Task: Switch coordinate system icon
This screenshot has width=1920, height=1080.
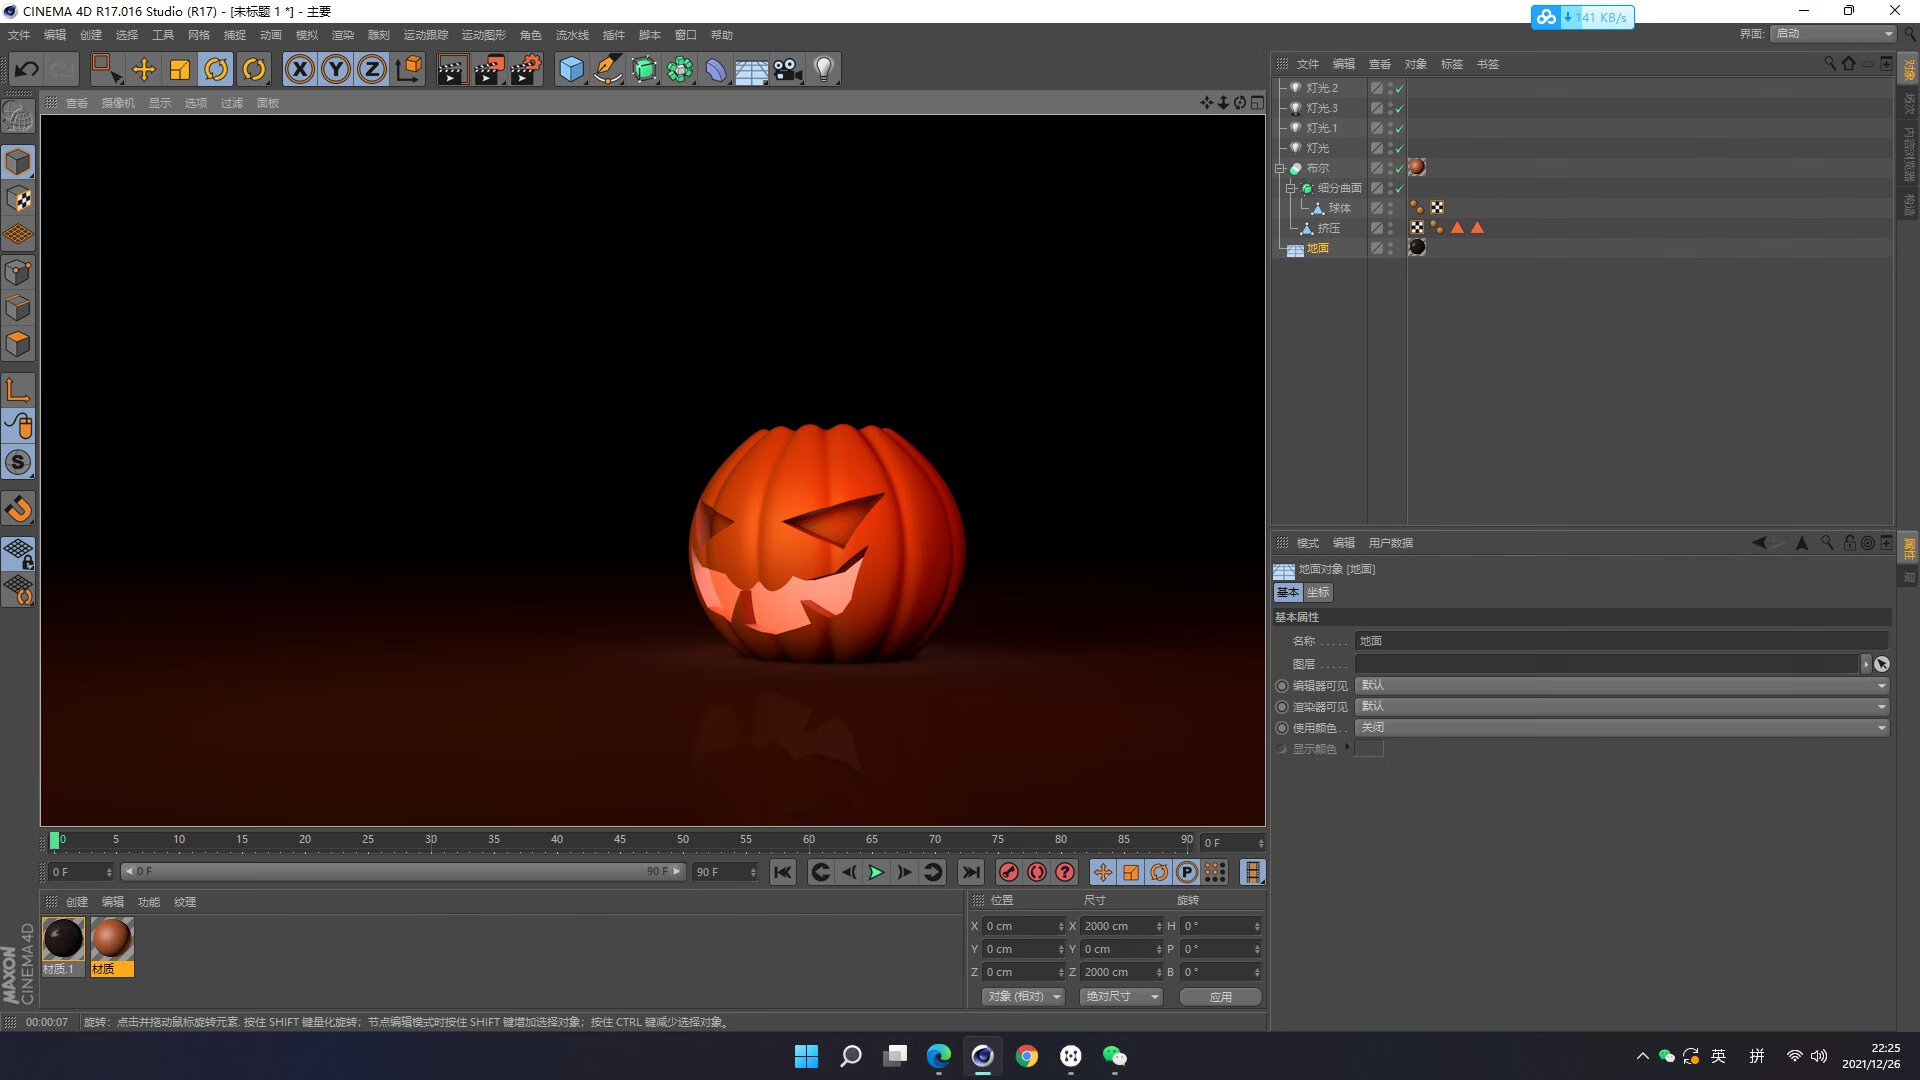Action: [x=409, y=69]
